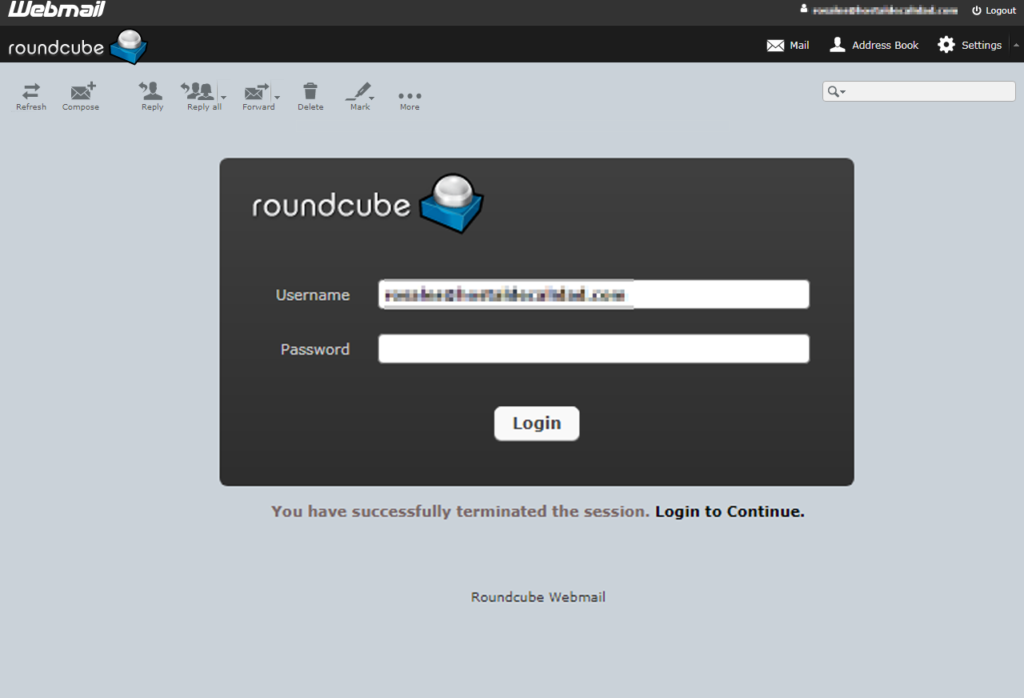The height and width of the screenshot is (698, 1024).
Task: Click the Reply all icon
Action: click(200, 96)
